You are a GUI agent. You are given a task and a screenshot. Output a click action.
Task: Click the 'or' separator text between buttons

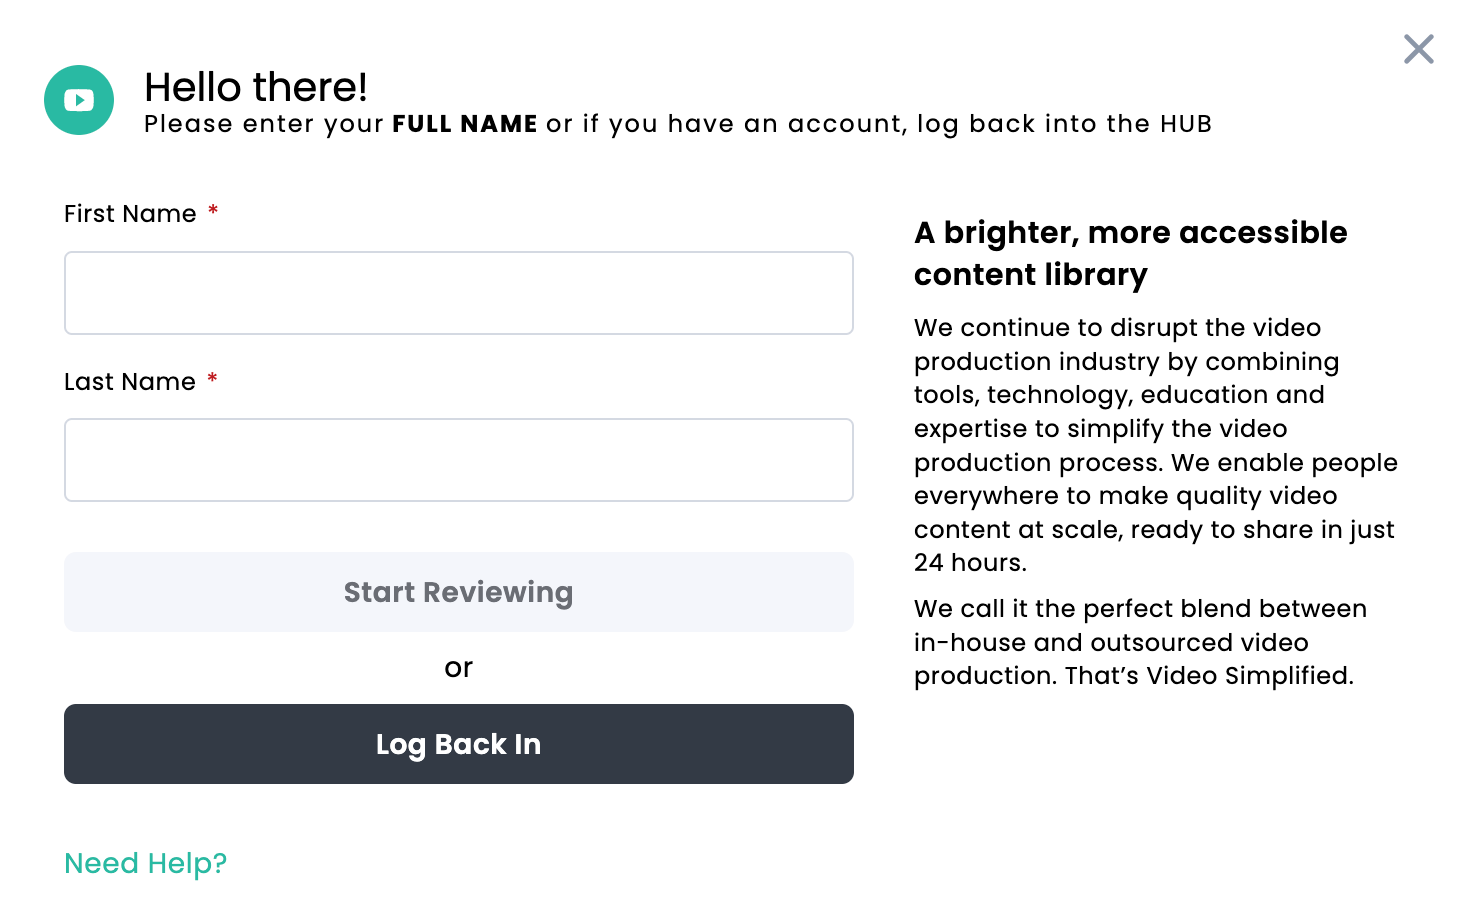tap(459, 668)
